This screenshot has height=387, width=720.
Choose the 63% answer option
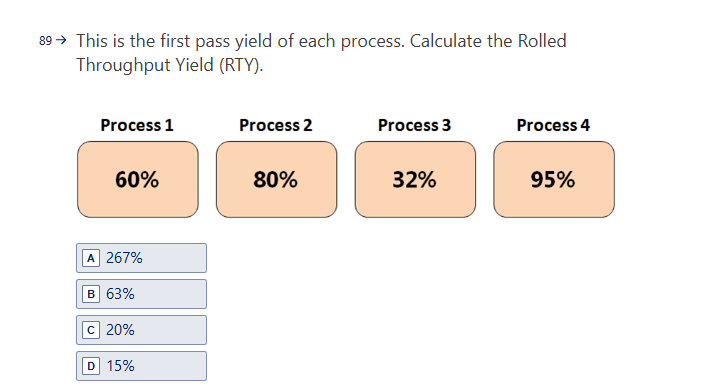[x=141, y=294]
